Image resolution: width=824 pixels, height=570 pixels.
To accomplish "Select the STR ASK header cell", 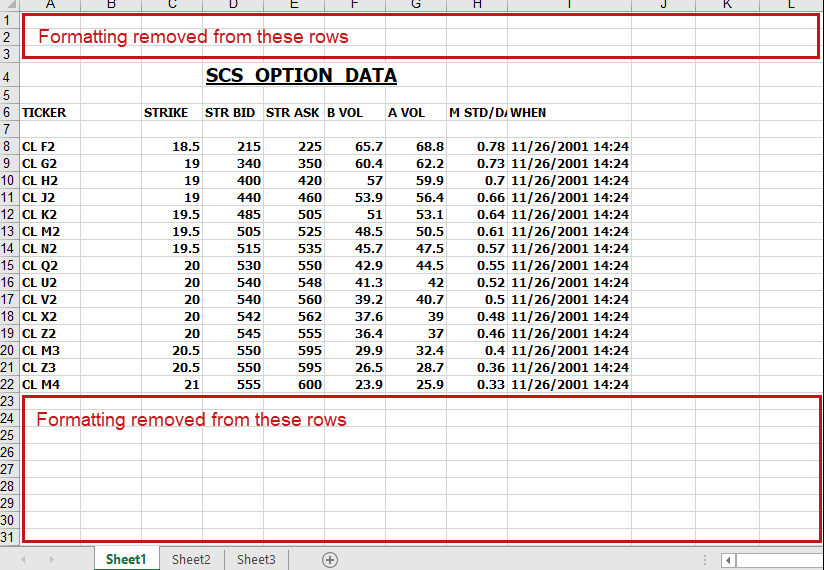I will tap(294, 113).
